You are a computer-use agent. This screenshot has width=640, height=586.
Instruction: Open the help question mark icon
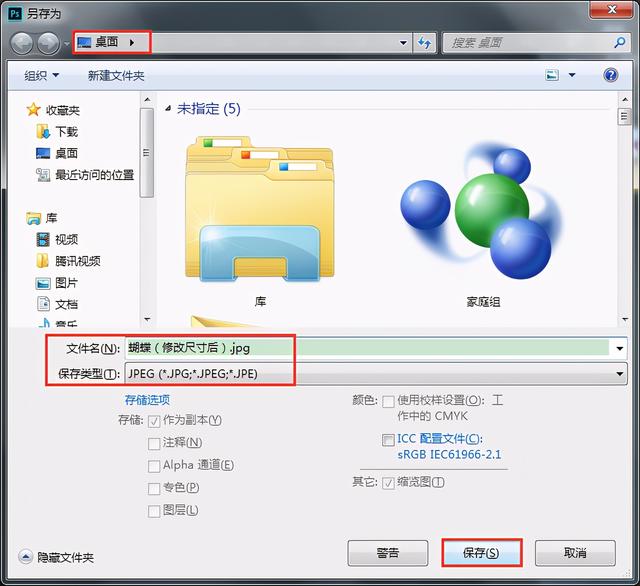(x=611, y=75)
